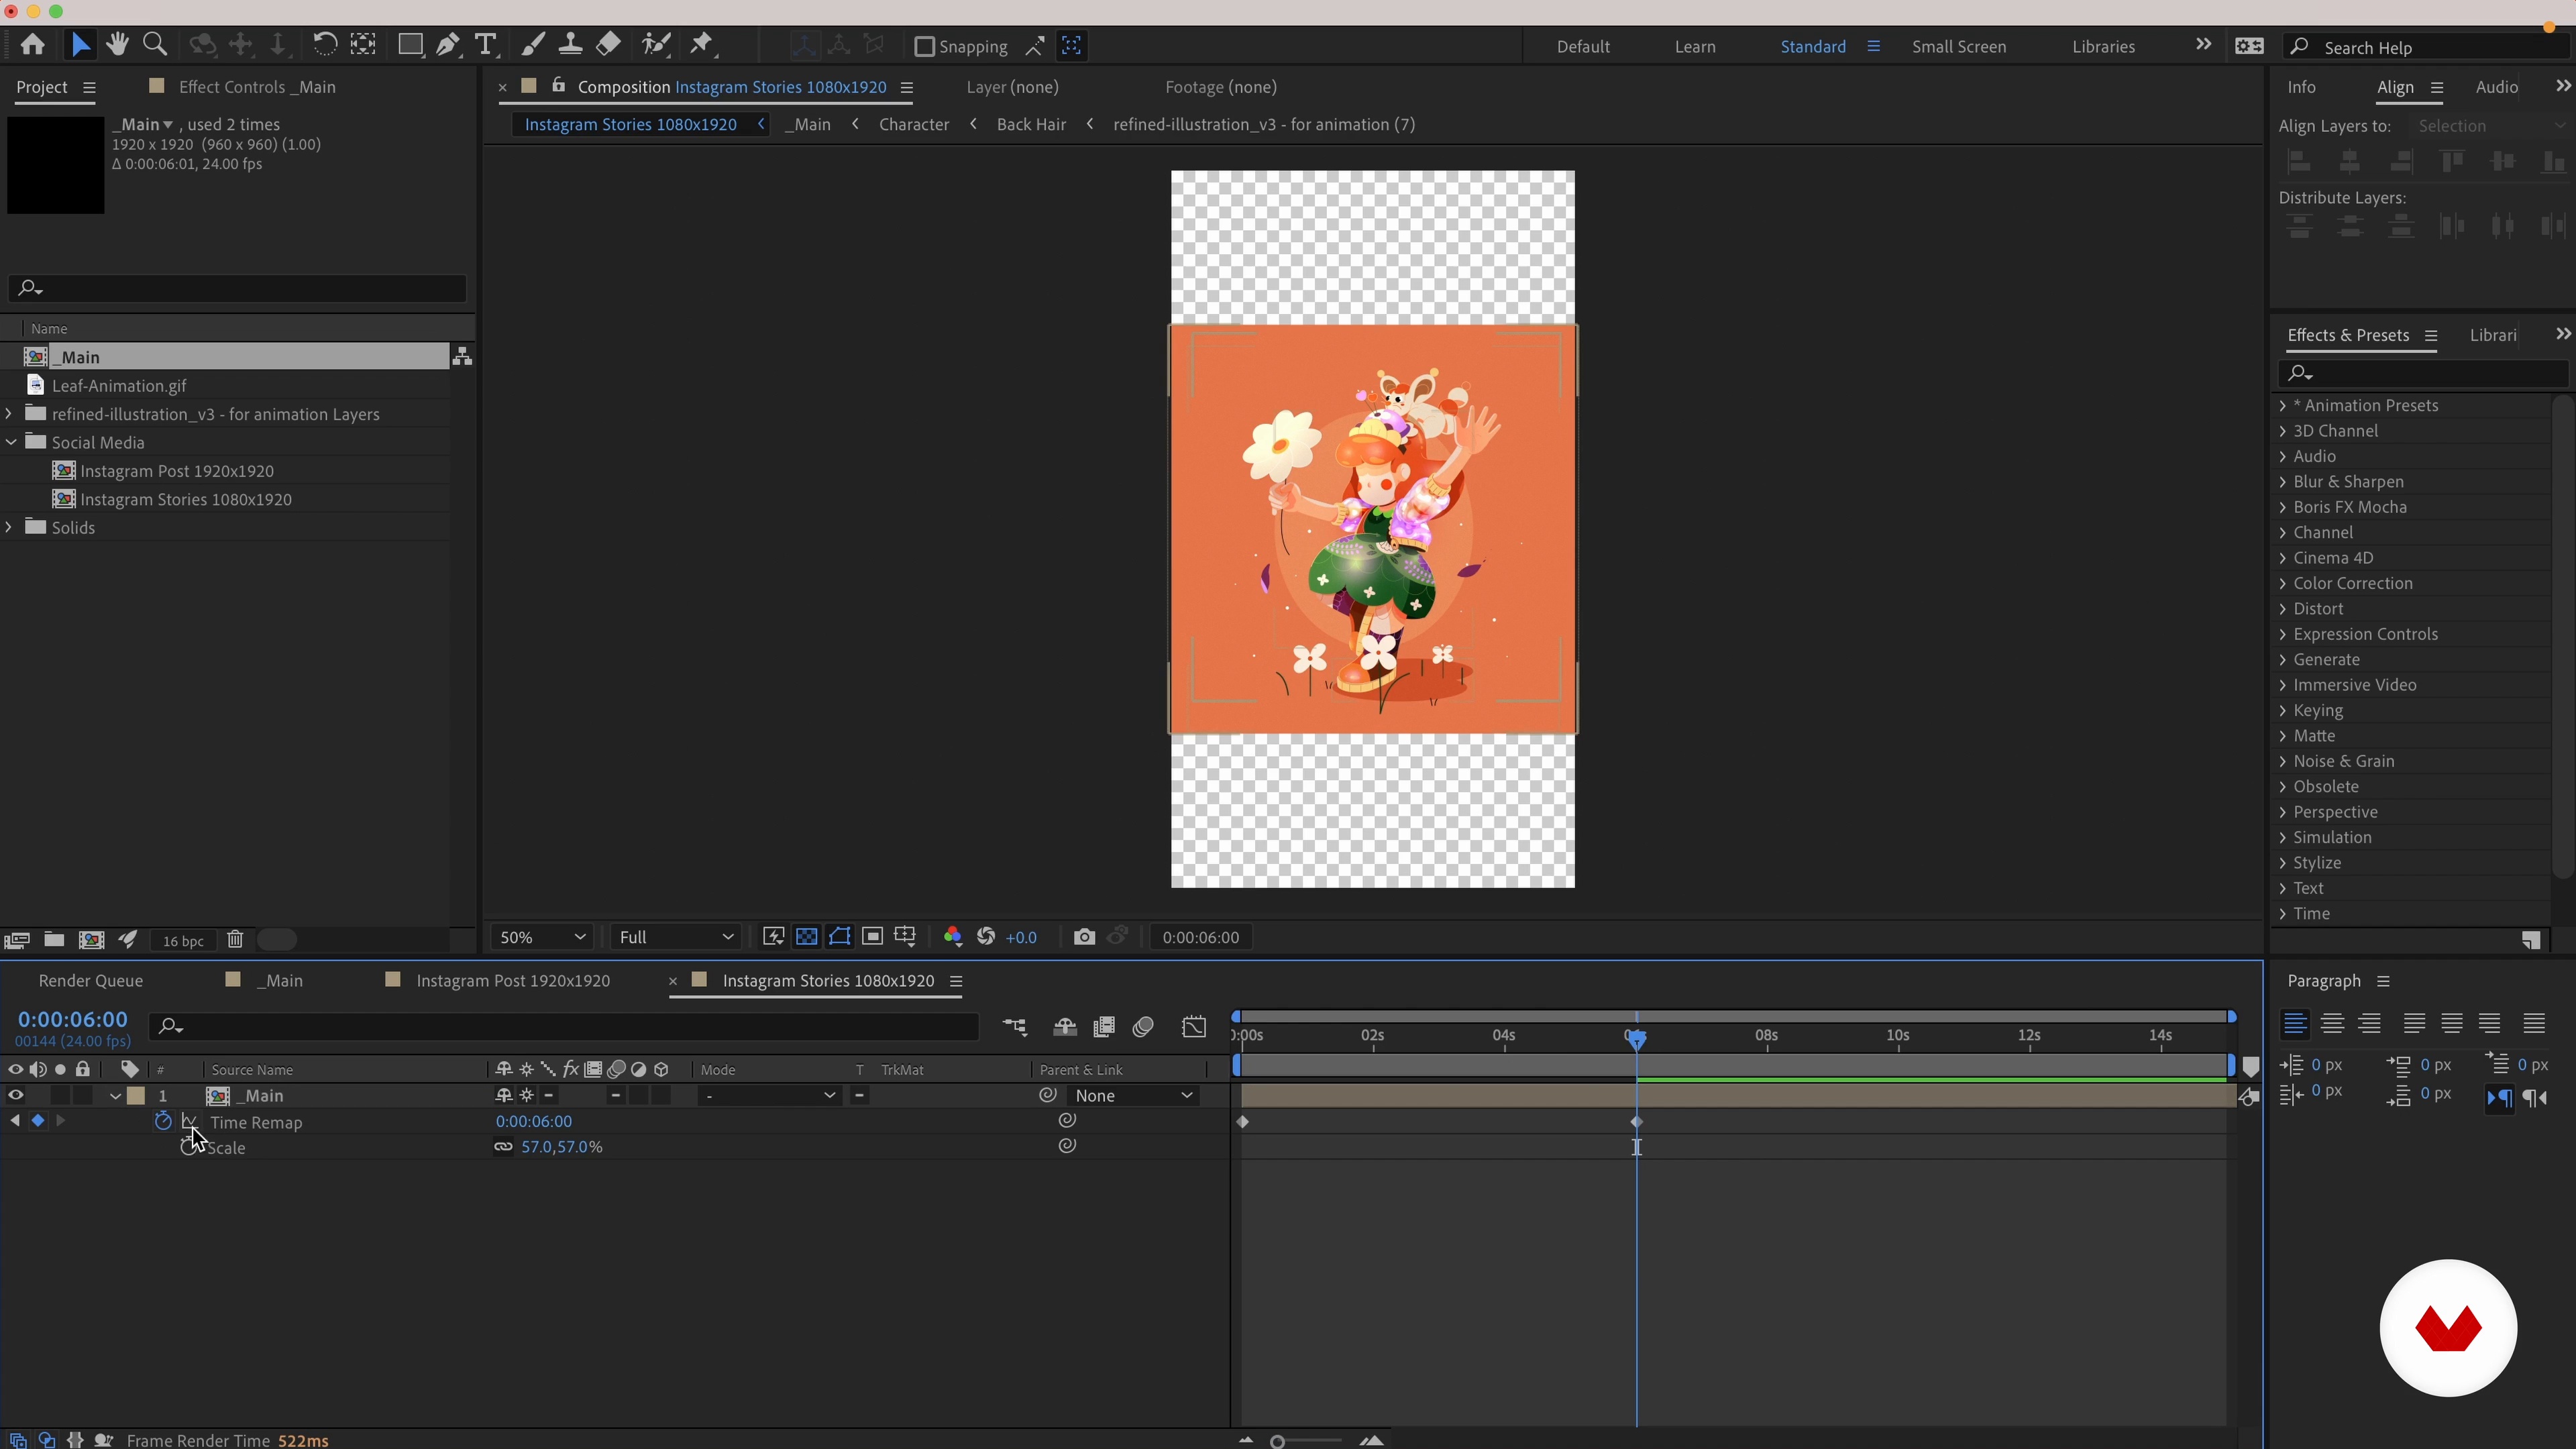Click the Show Channel color icon
The width and height of the screenshot is (2576, 1449).
(952, 937)
